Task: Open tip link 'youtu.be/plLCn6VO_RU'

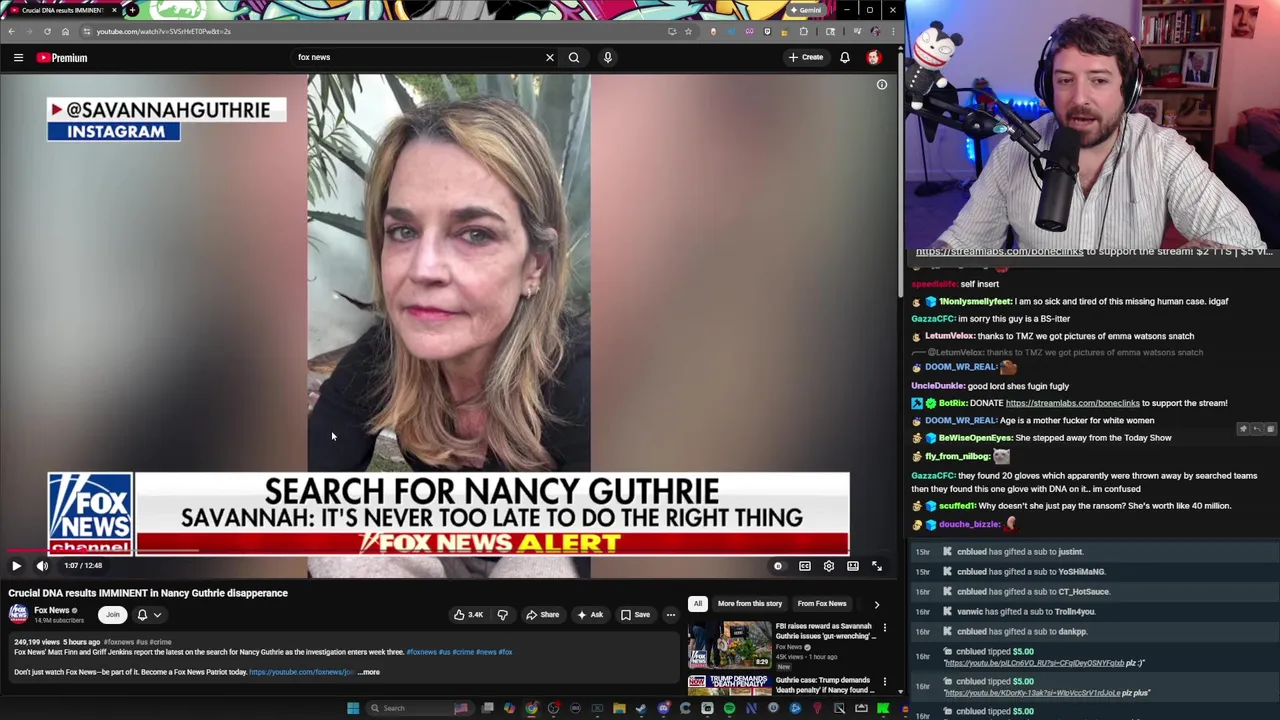Action: point(1034,663)
